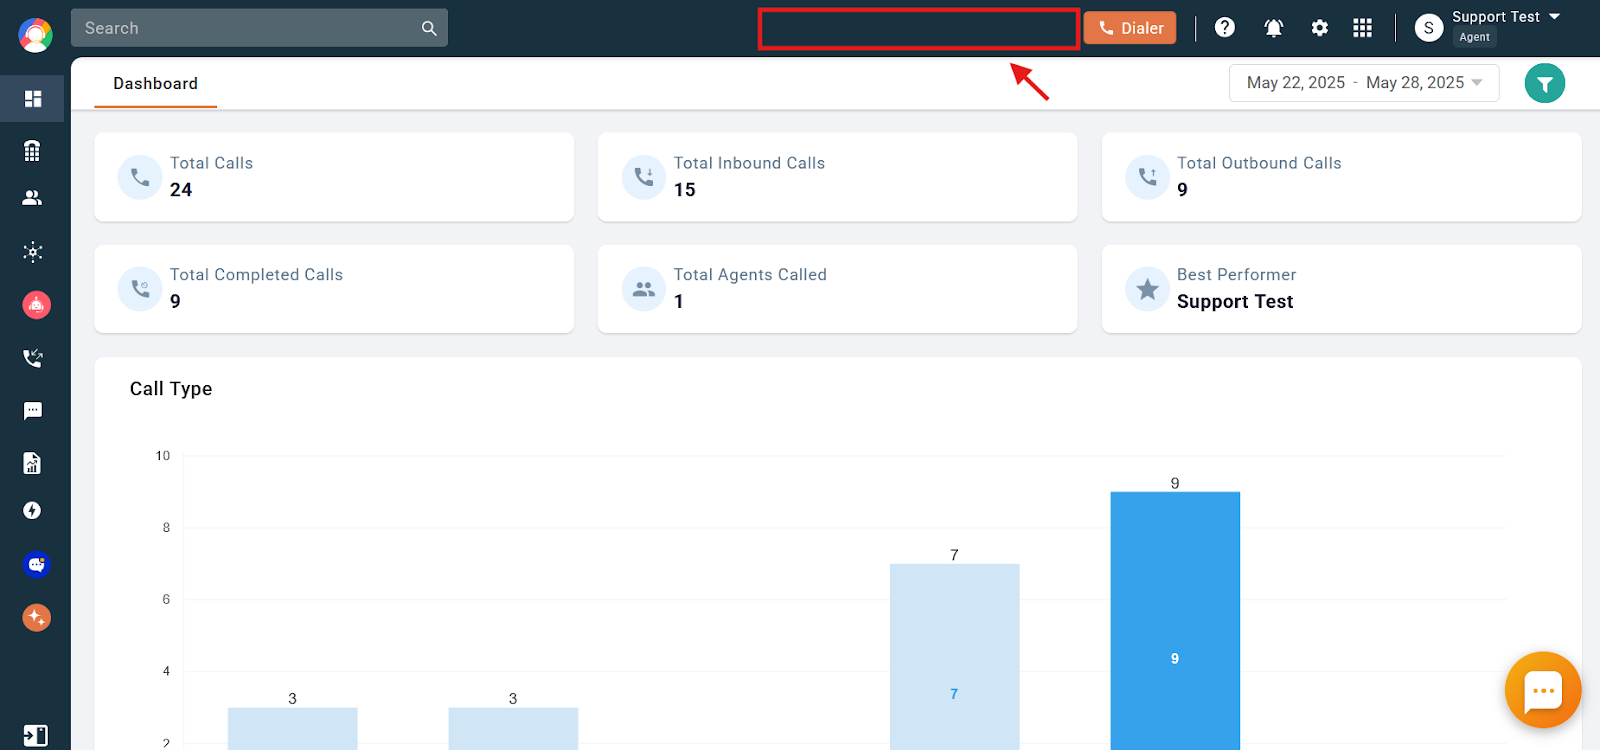Click the 'Call Type' chart title
This screenshot has height=750, width=1600.
171,389
